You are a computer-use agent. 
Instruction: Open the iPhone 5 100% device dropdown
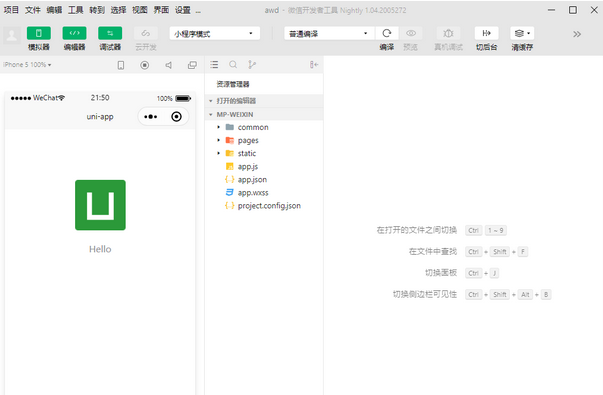click(x=27, y=65)
